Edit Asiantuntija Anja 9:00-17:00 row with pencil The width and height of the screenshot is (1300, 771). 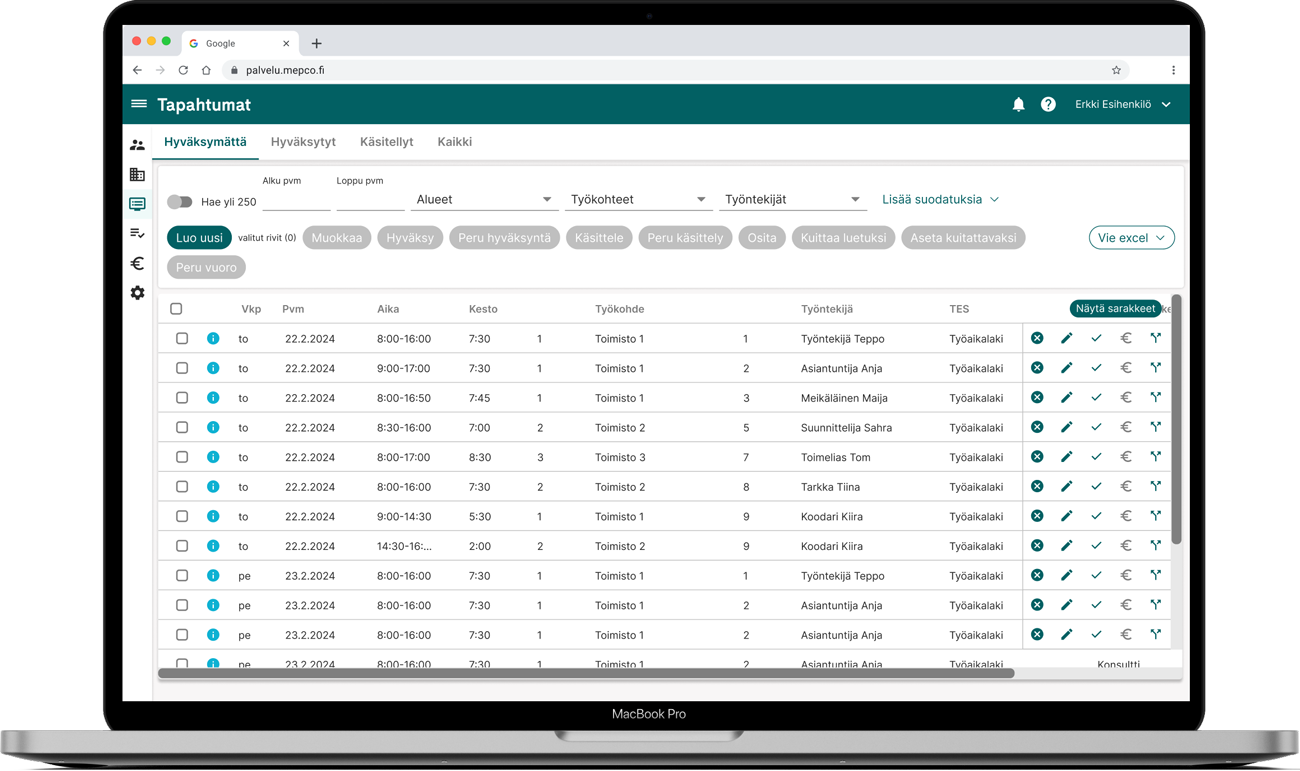(1067, 368)
